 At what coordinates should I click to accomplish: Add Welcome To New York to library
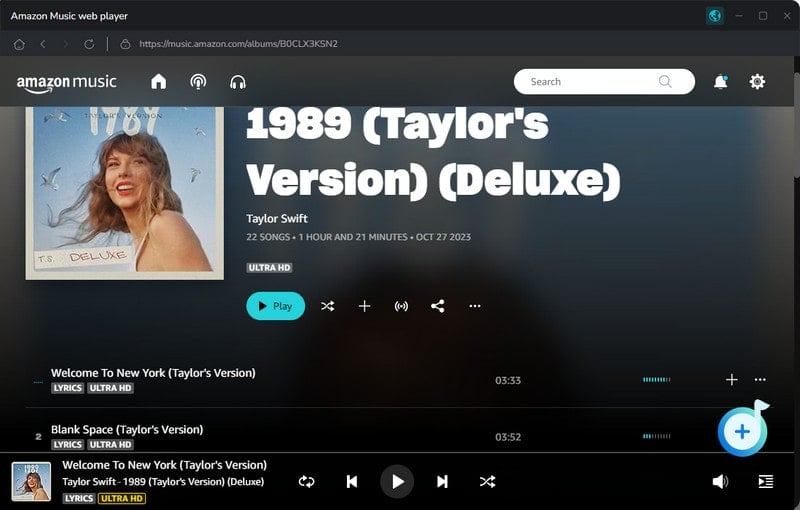pyautogui.click(x=732, y=379)
